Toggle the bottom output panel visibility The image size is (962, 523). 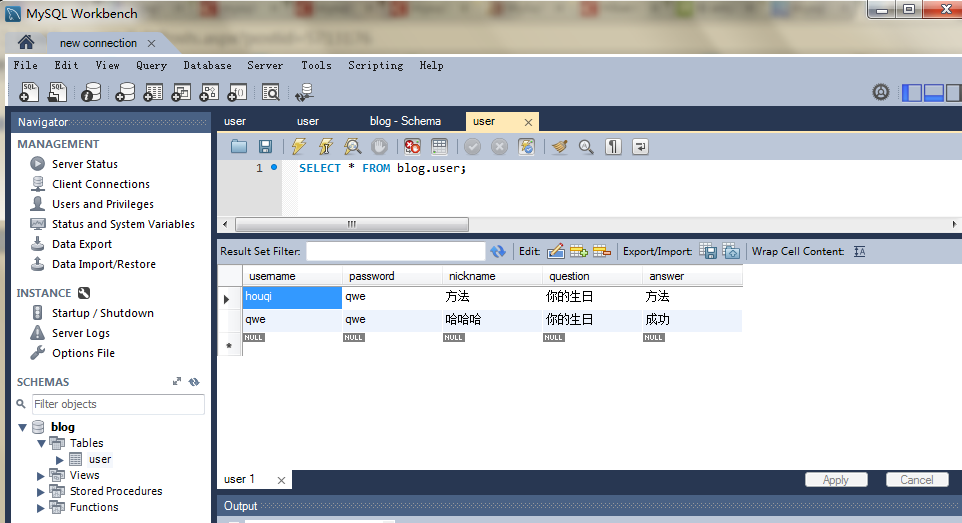click(x=933, y=93)
